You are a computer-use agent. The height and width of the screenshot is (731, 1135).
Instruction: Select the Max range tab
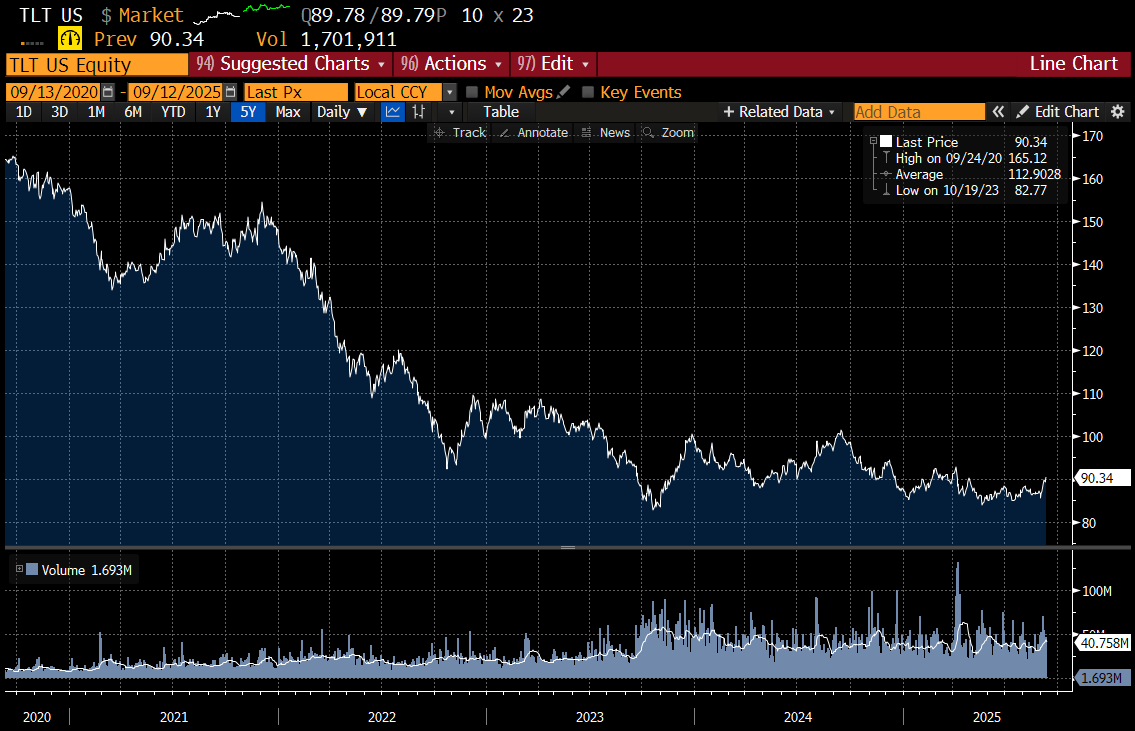point(288,112)
